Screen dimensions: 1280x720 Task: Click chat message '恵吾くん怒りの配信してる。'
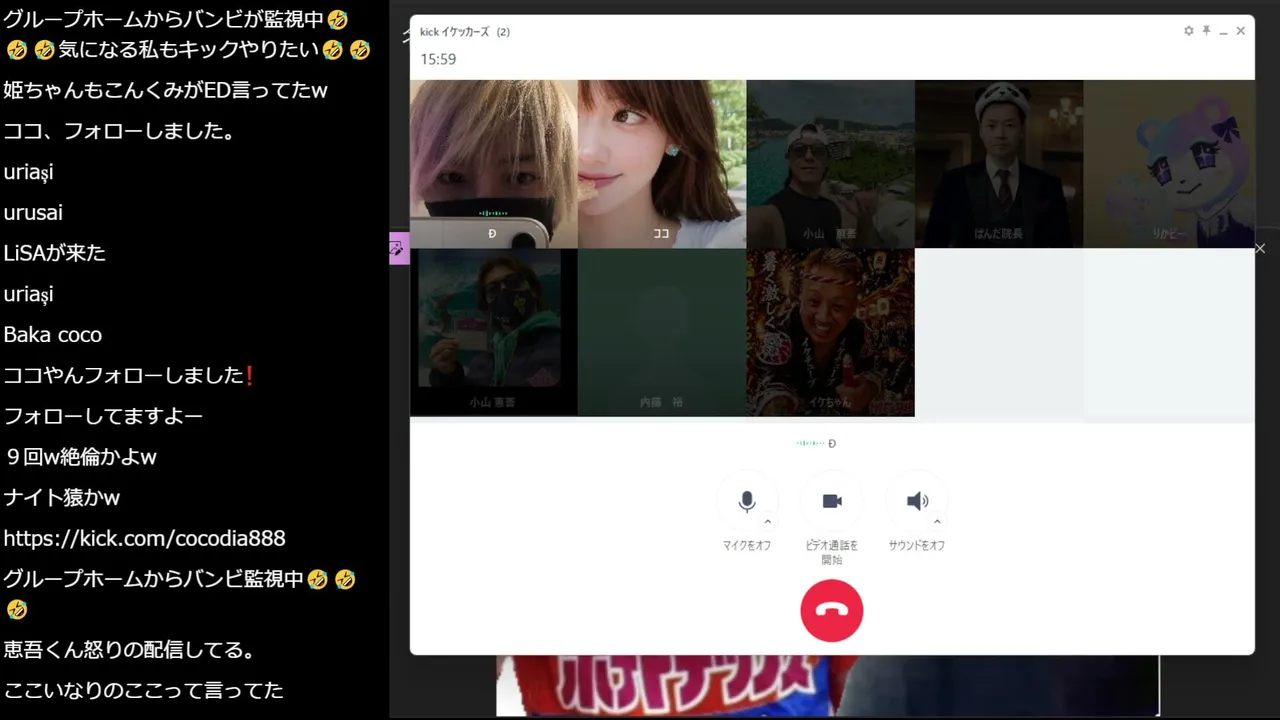[x=129, y=650]
